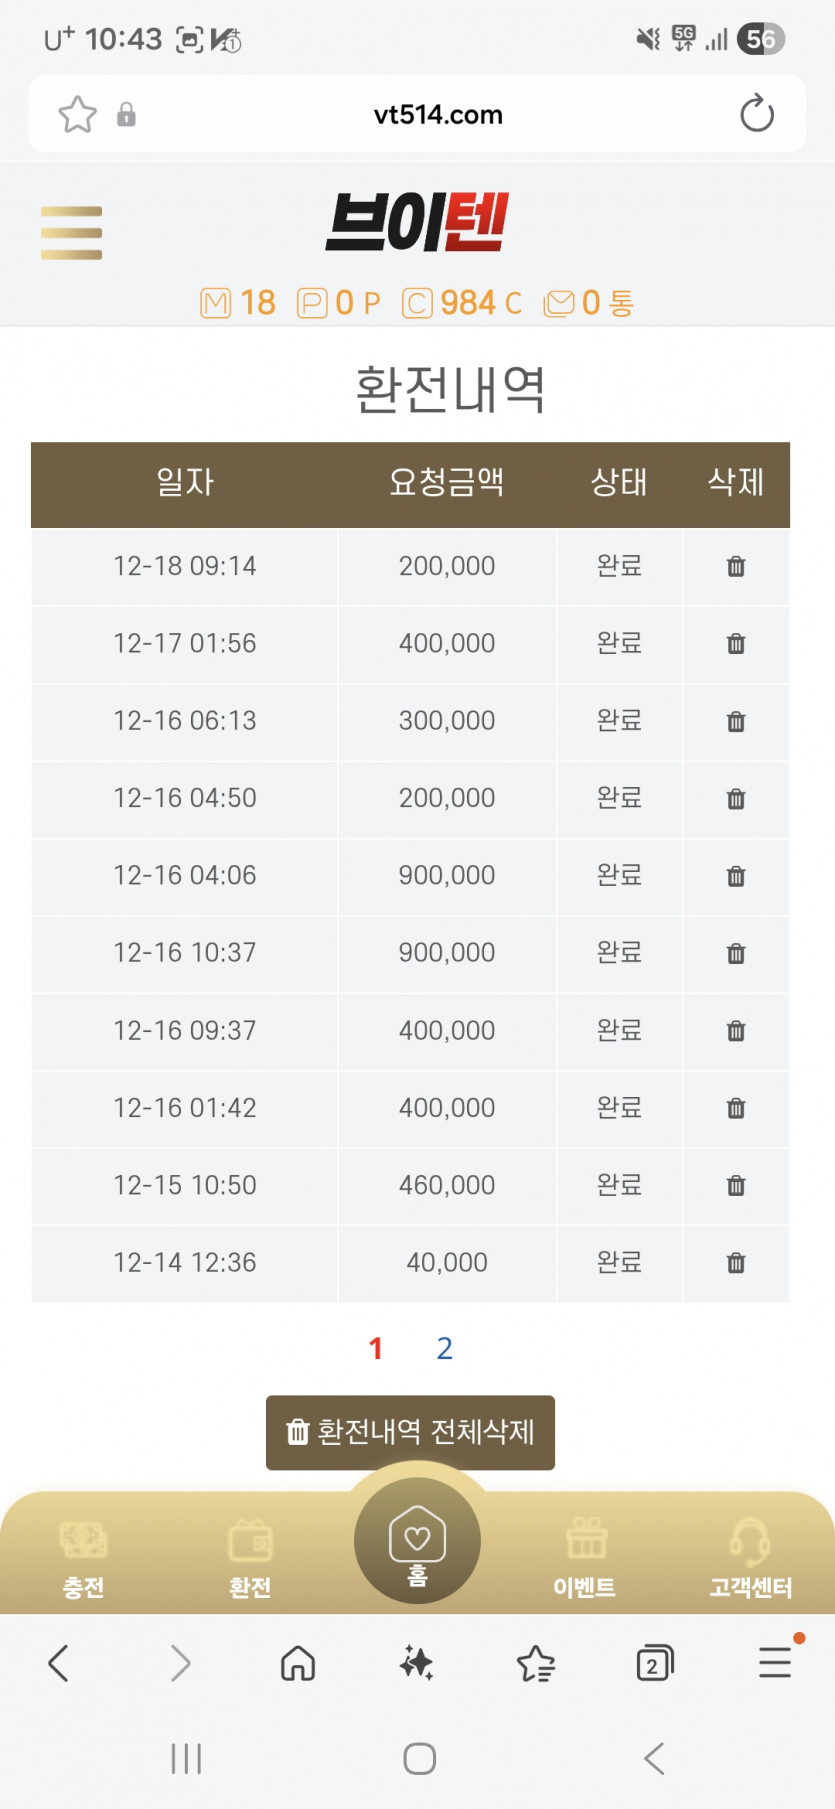Viewport: 835px width, 1809px height.
Task: Delete the 12-14 12:36 40,000 entry
Action: point(736,1263)
